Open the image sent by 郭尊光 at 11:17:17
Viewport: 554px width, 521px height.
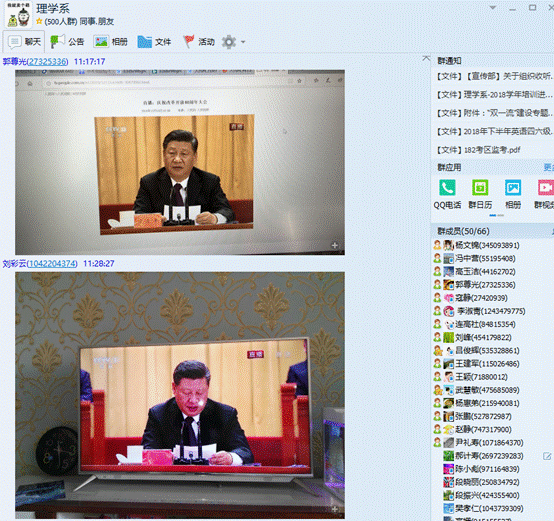180,162
